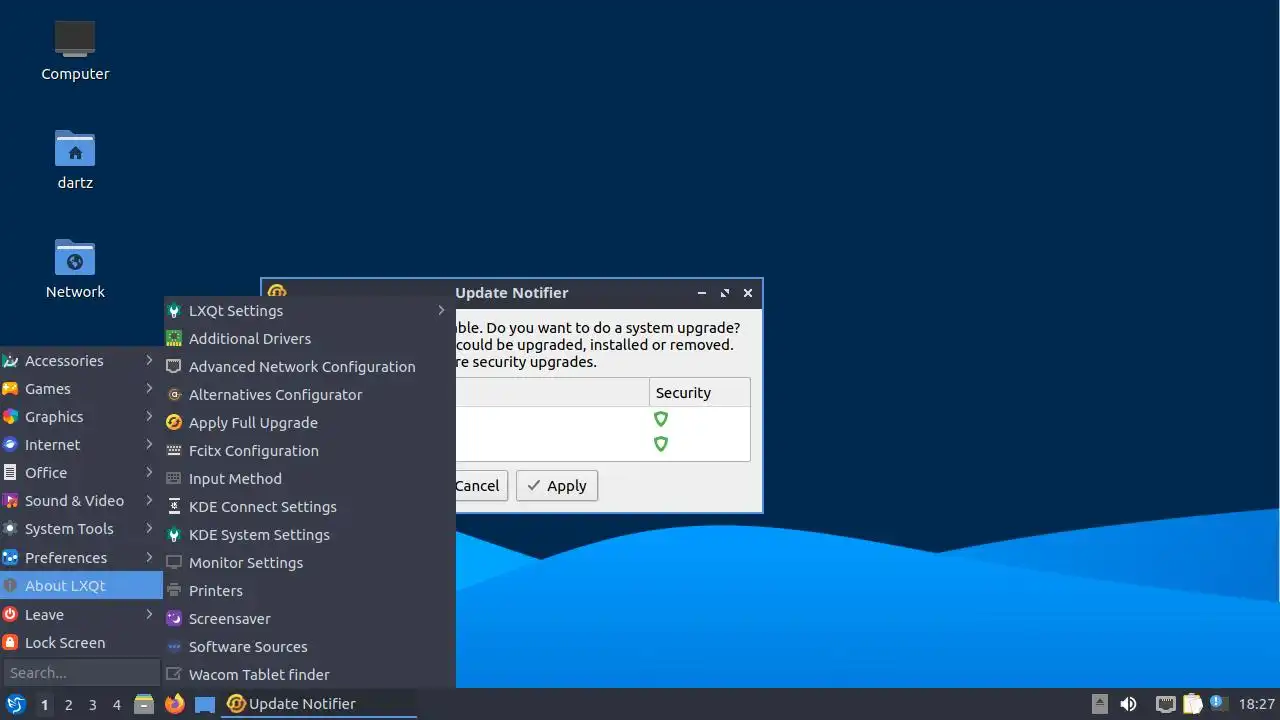
Task: Open the Preferences menu category
Action: point(81,558)
